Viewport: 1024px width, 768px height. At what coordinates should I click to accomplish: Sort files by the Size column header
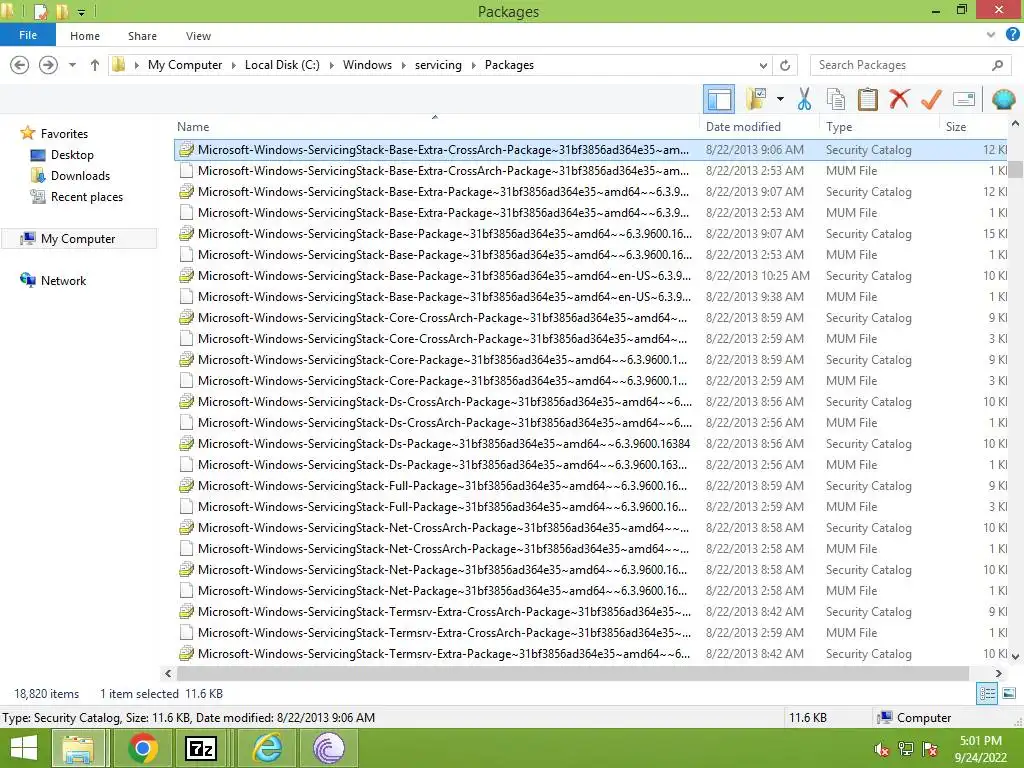point(974,127)
